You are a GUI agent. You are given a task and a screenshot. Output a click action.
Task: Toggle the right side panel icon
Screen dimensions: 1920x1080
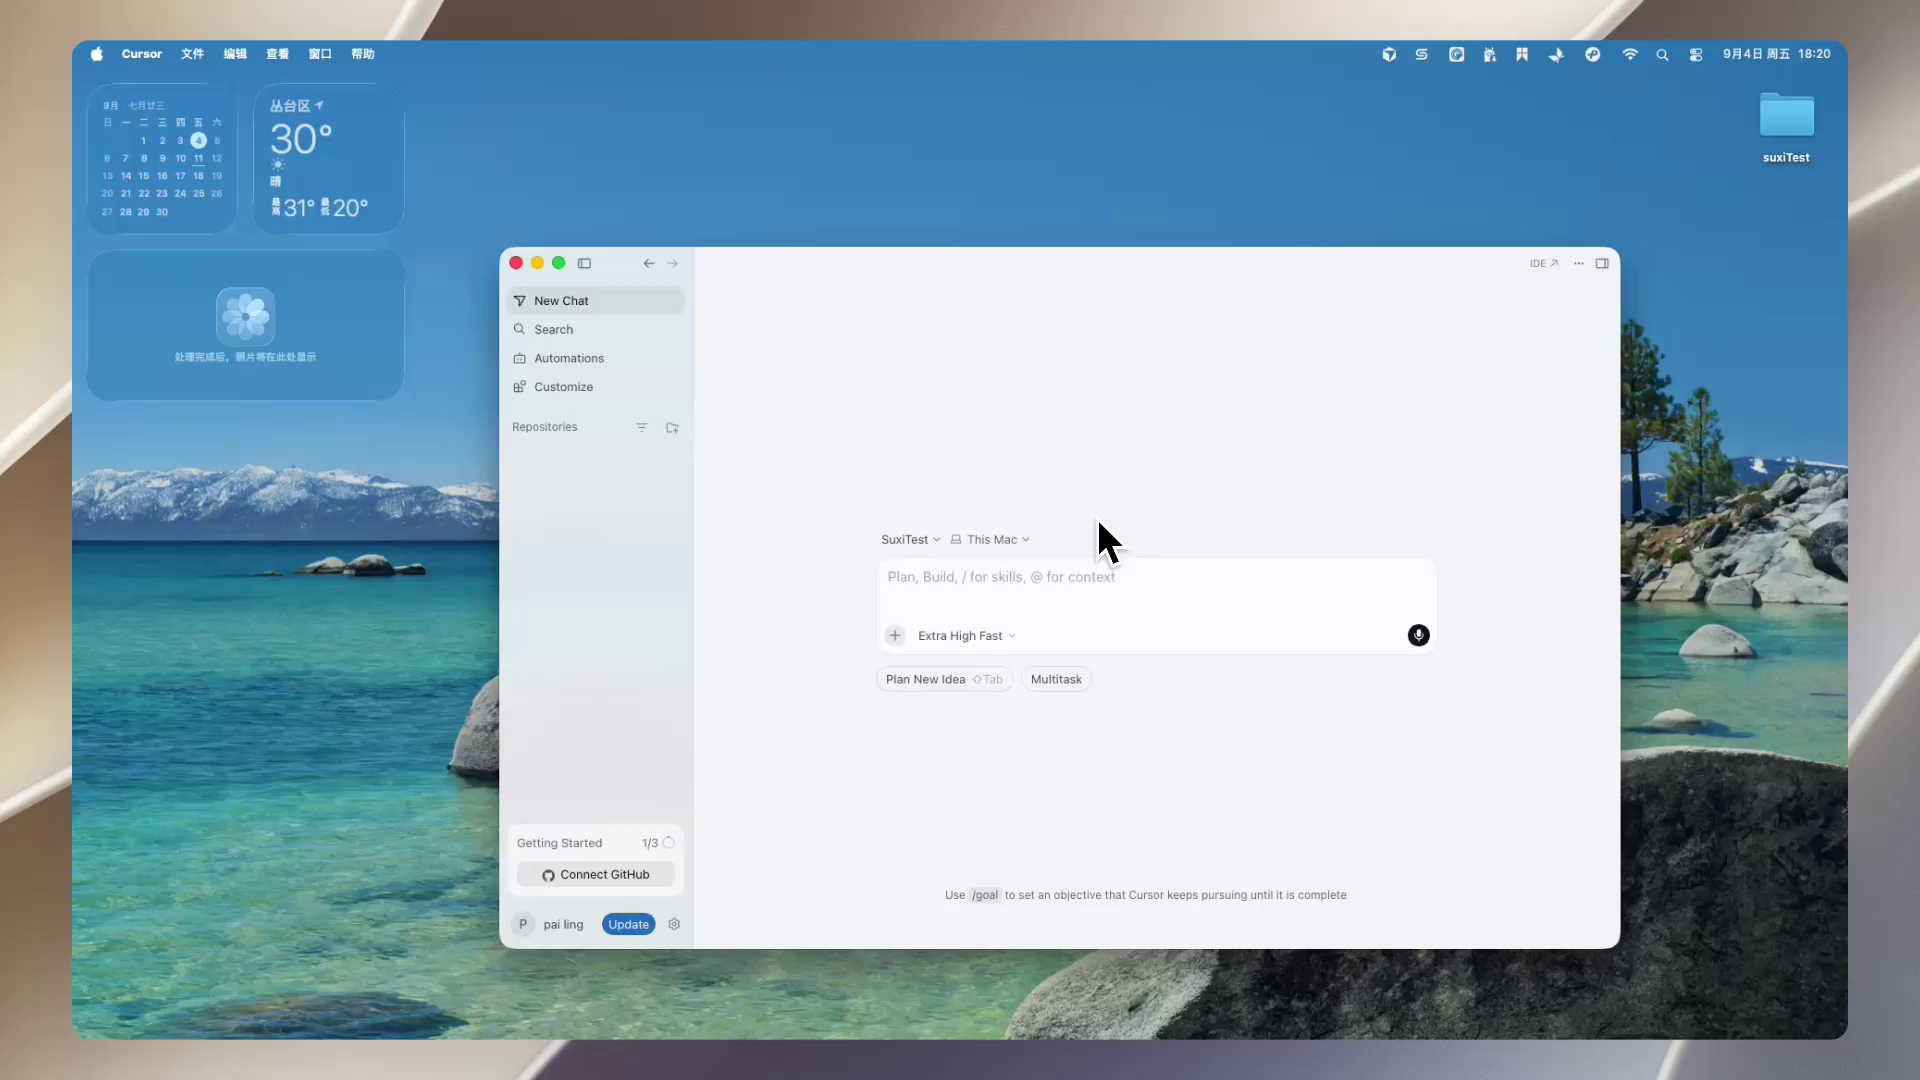tap(1602, 264)
